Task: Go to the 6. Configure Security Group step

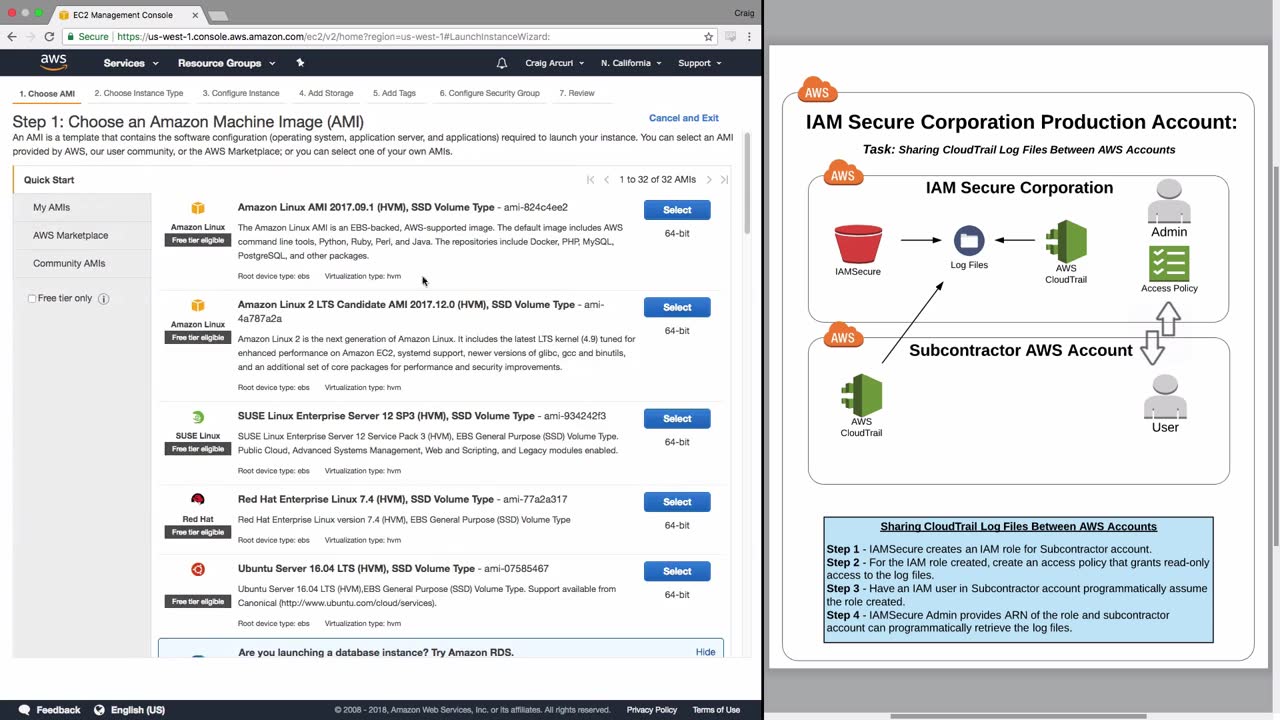Action: [x=489, y=93]
